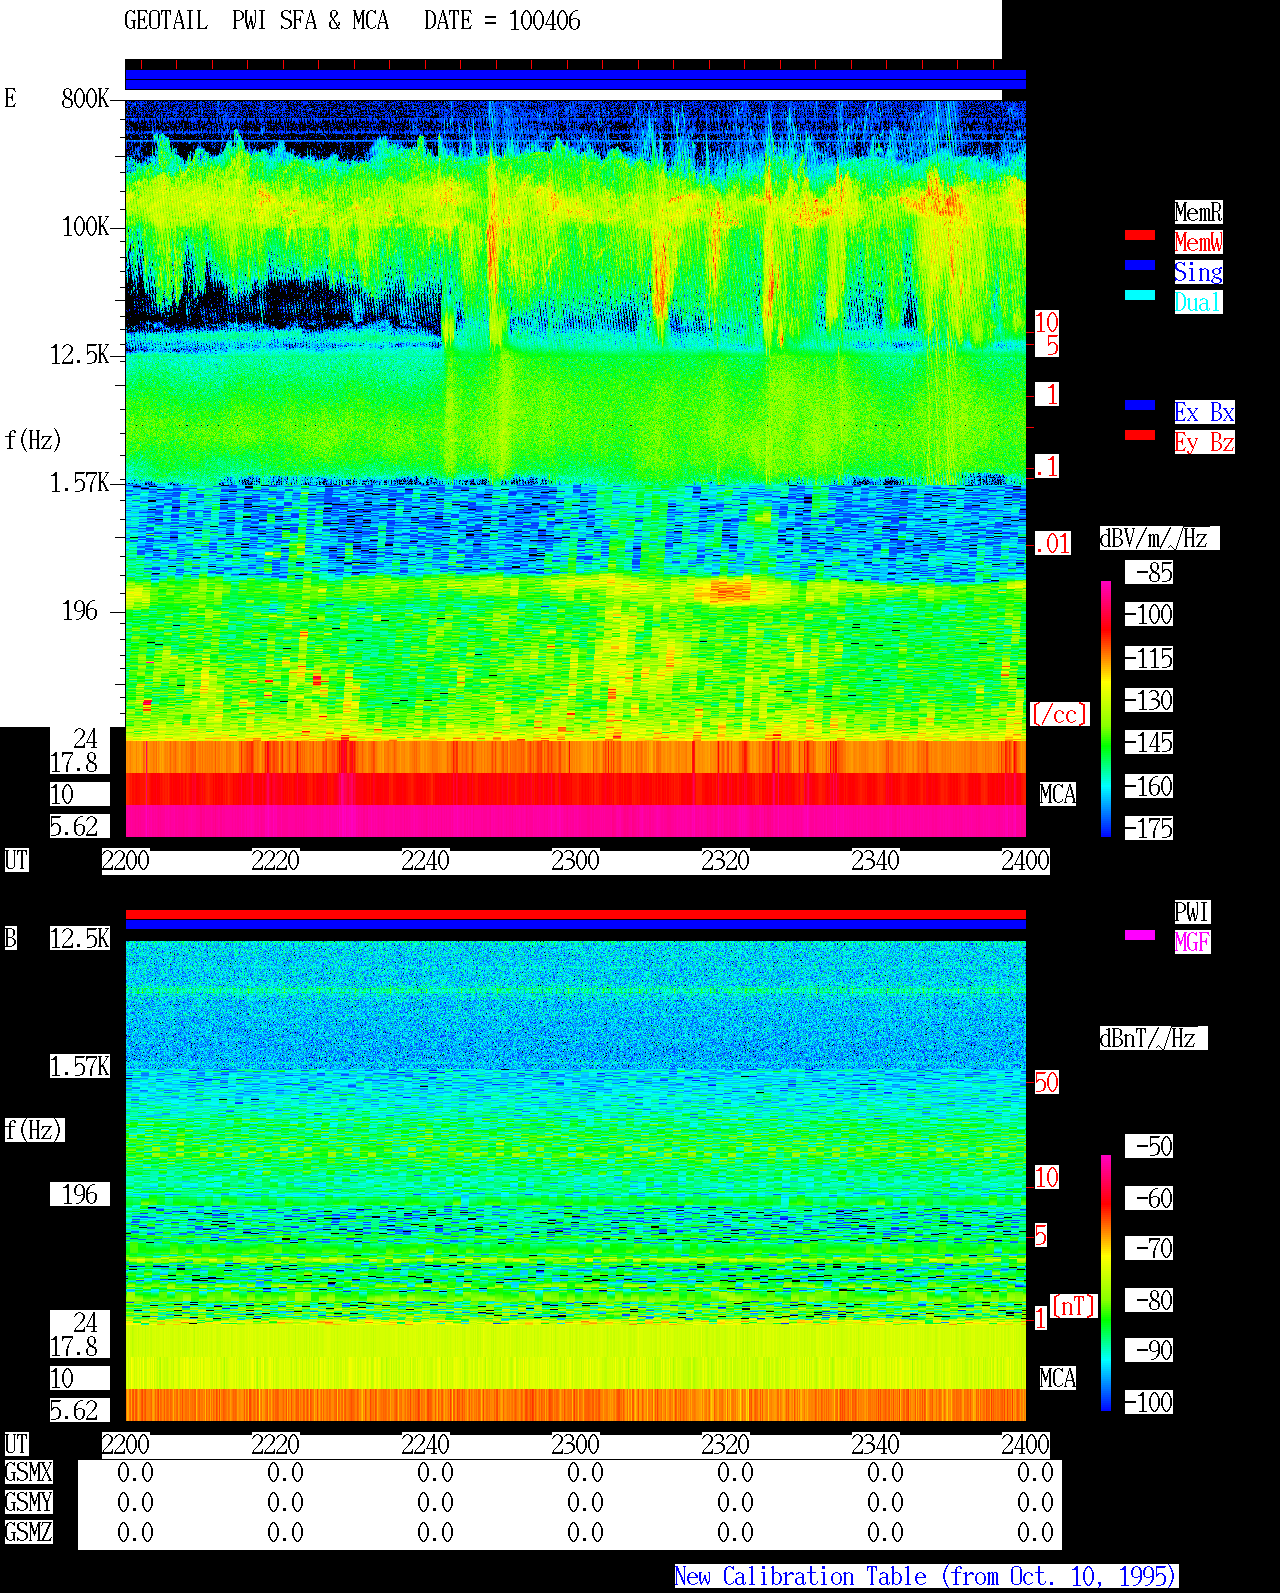Click the red Ey Bz legend swatch
This screenshot has width=1280, height=1593.
coord(1140,436)
